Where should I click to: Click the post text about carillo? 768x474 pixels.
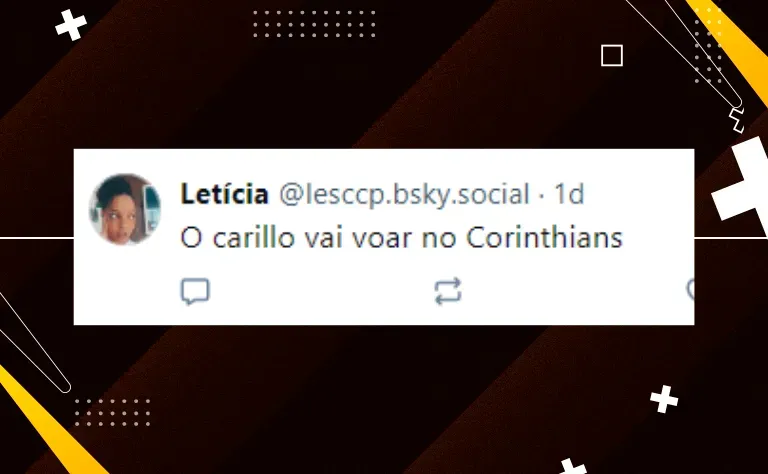401,238
